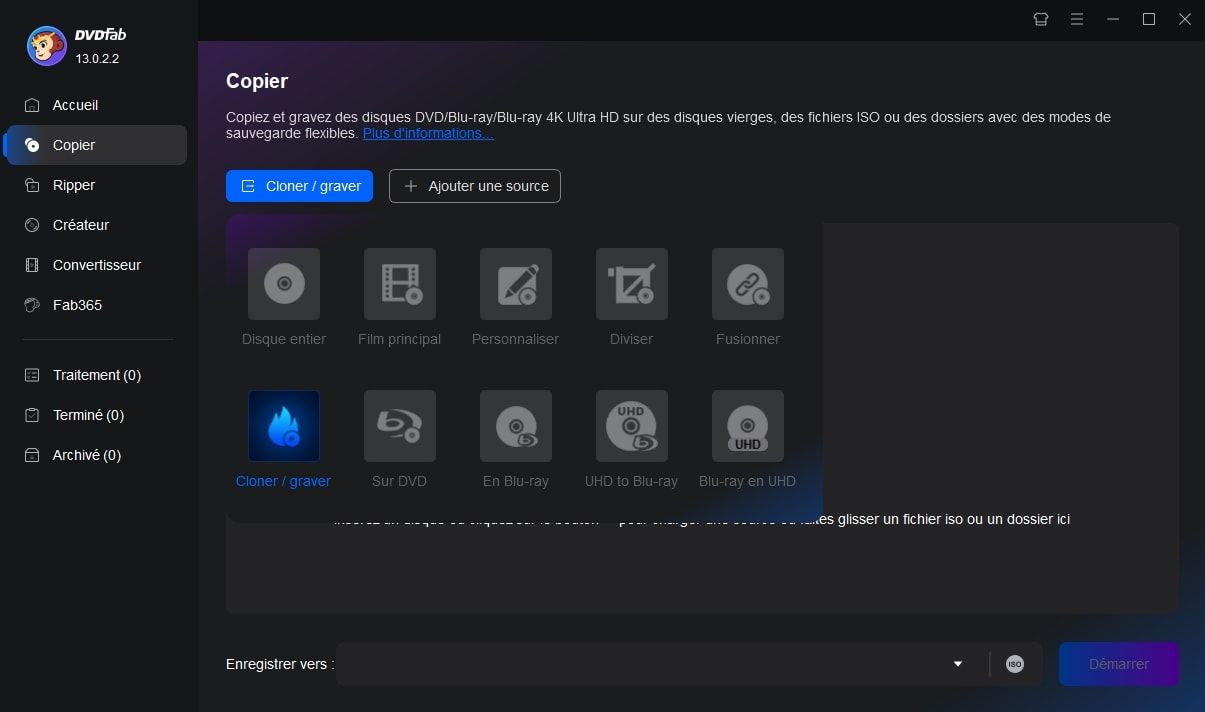
Task: Select the Personnaliser mode icon
Action: pyautogui.click(x=516, y=284)
